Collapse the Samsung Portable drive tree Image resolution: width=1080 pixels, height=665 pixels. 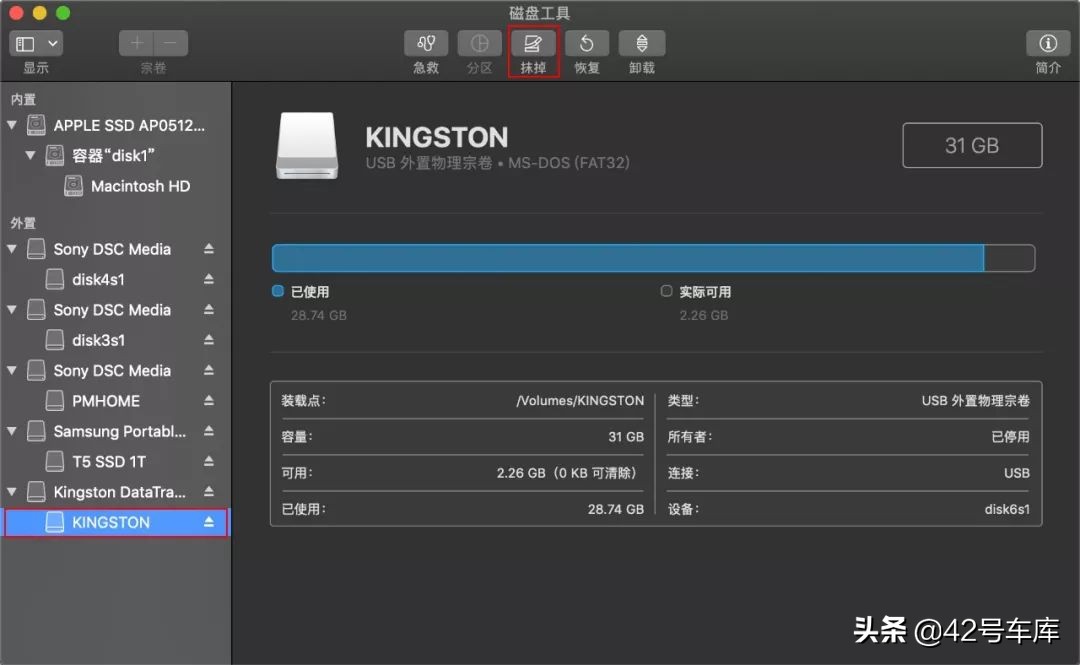(x=14, y=431)
